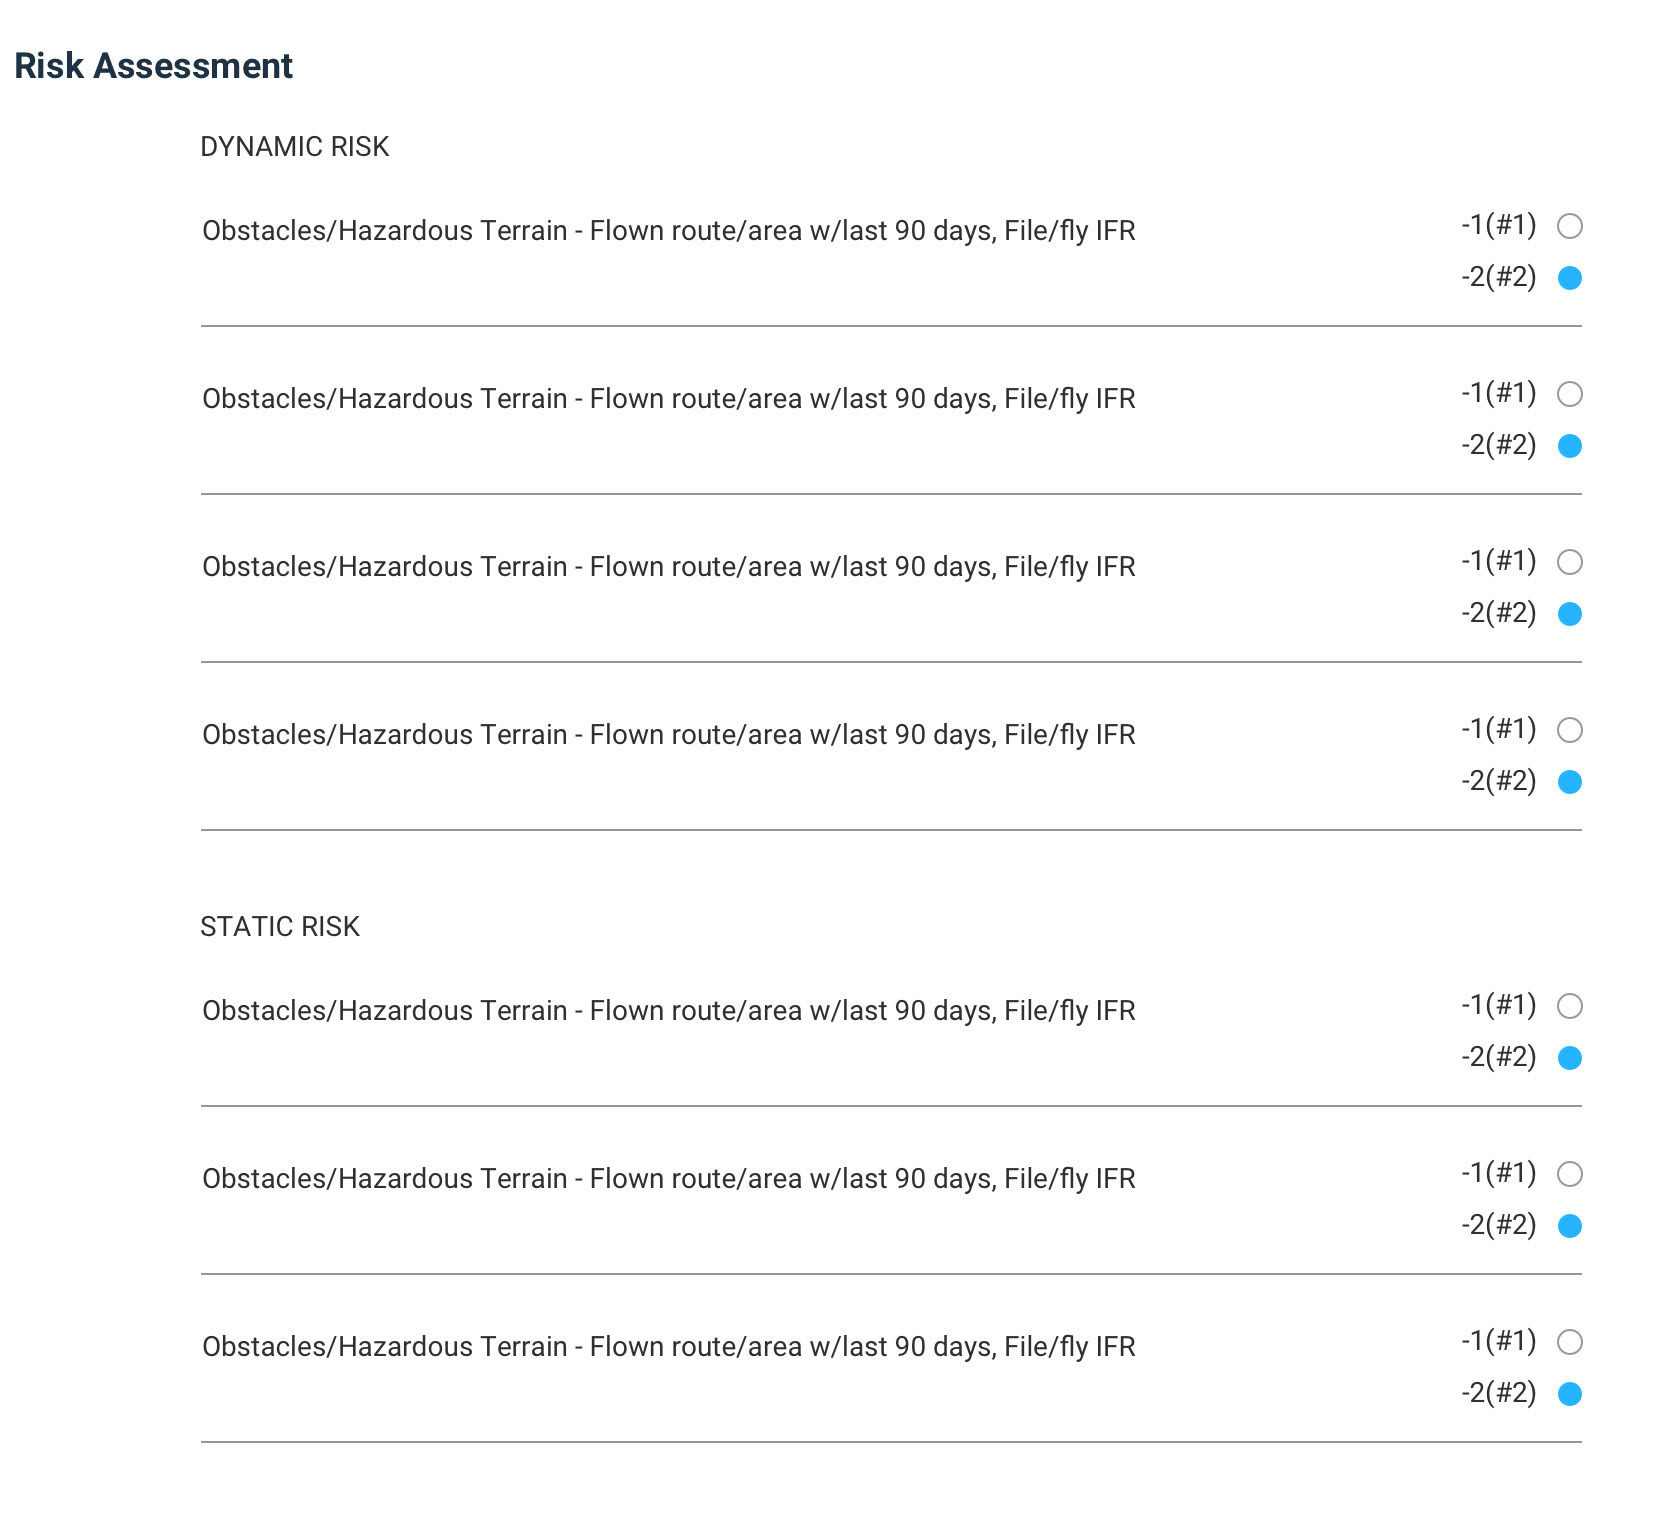Image resolution: width=1656 pixels, height=1520 pixels.
Task: Select -1(#1) radio in first Dynamic Risk row
Action: [x=1570, y=226]
